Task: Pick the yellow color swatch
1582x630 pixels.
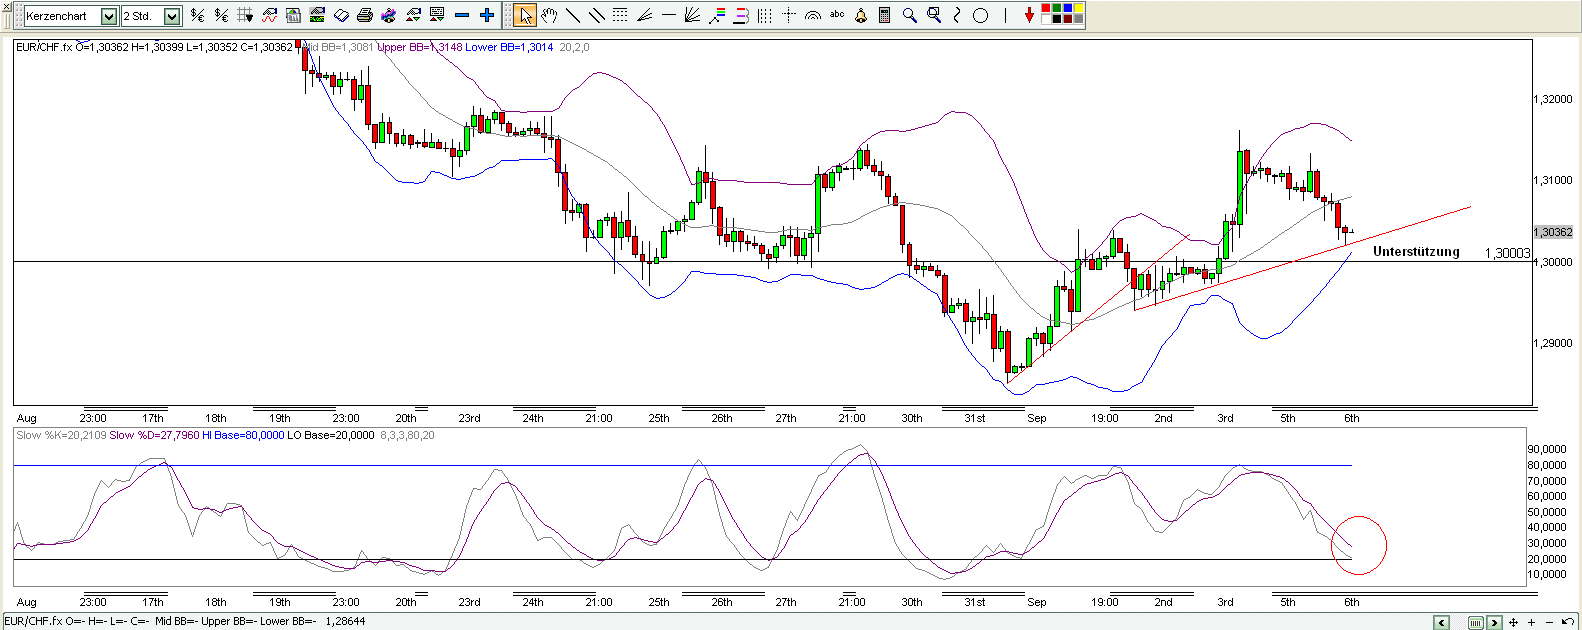Action: [1077, 9]
